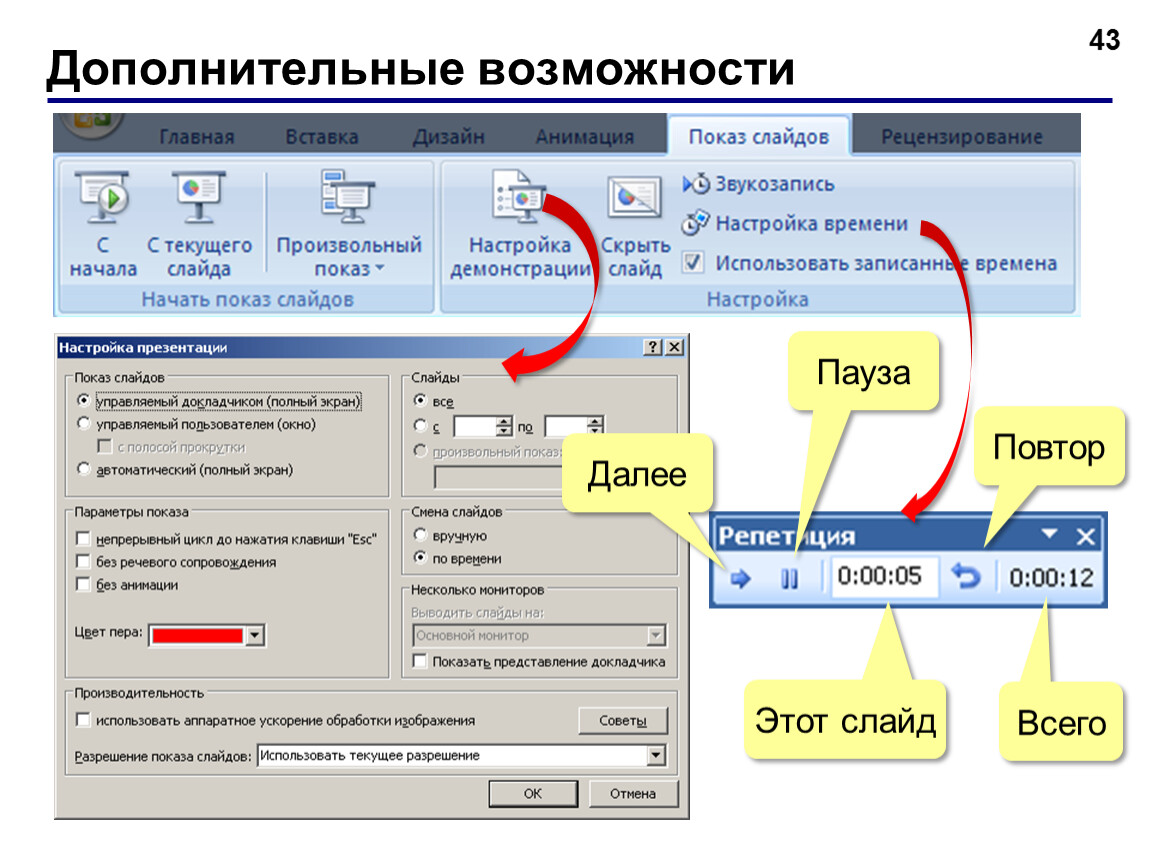Close Настройка презентации dialog

(675, 347)
